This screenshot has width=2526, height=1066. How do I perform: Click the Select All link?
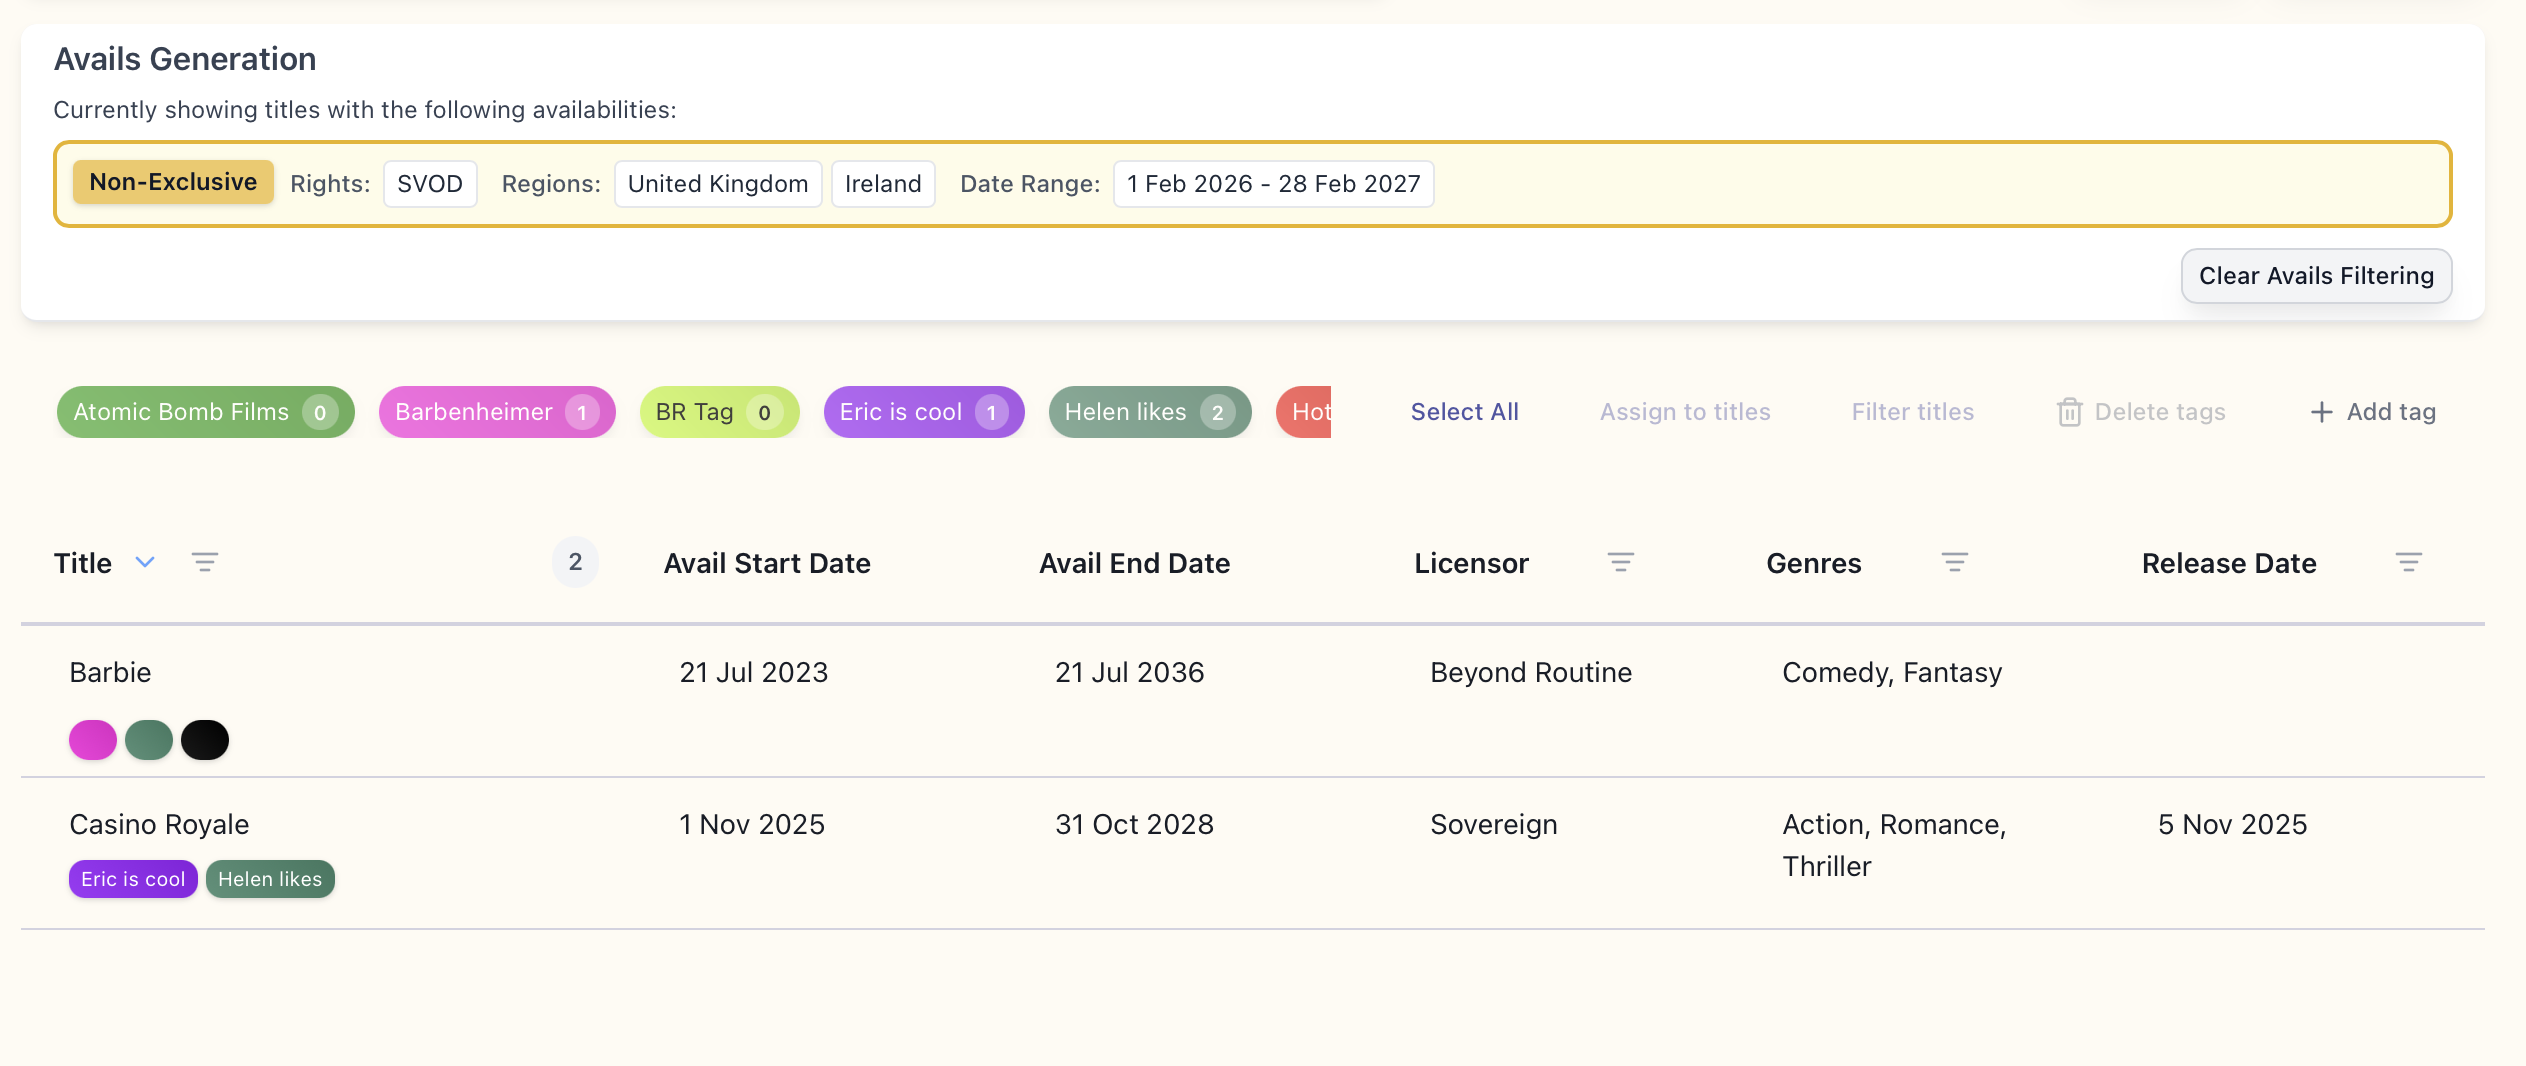[x=1464, y=412]
